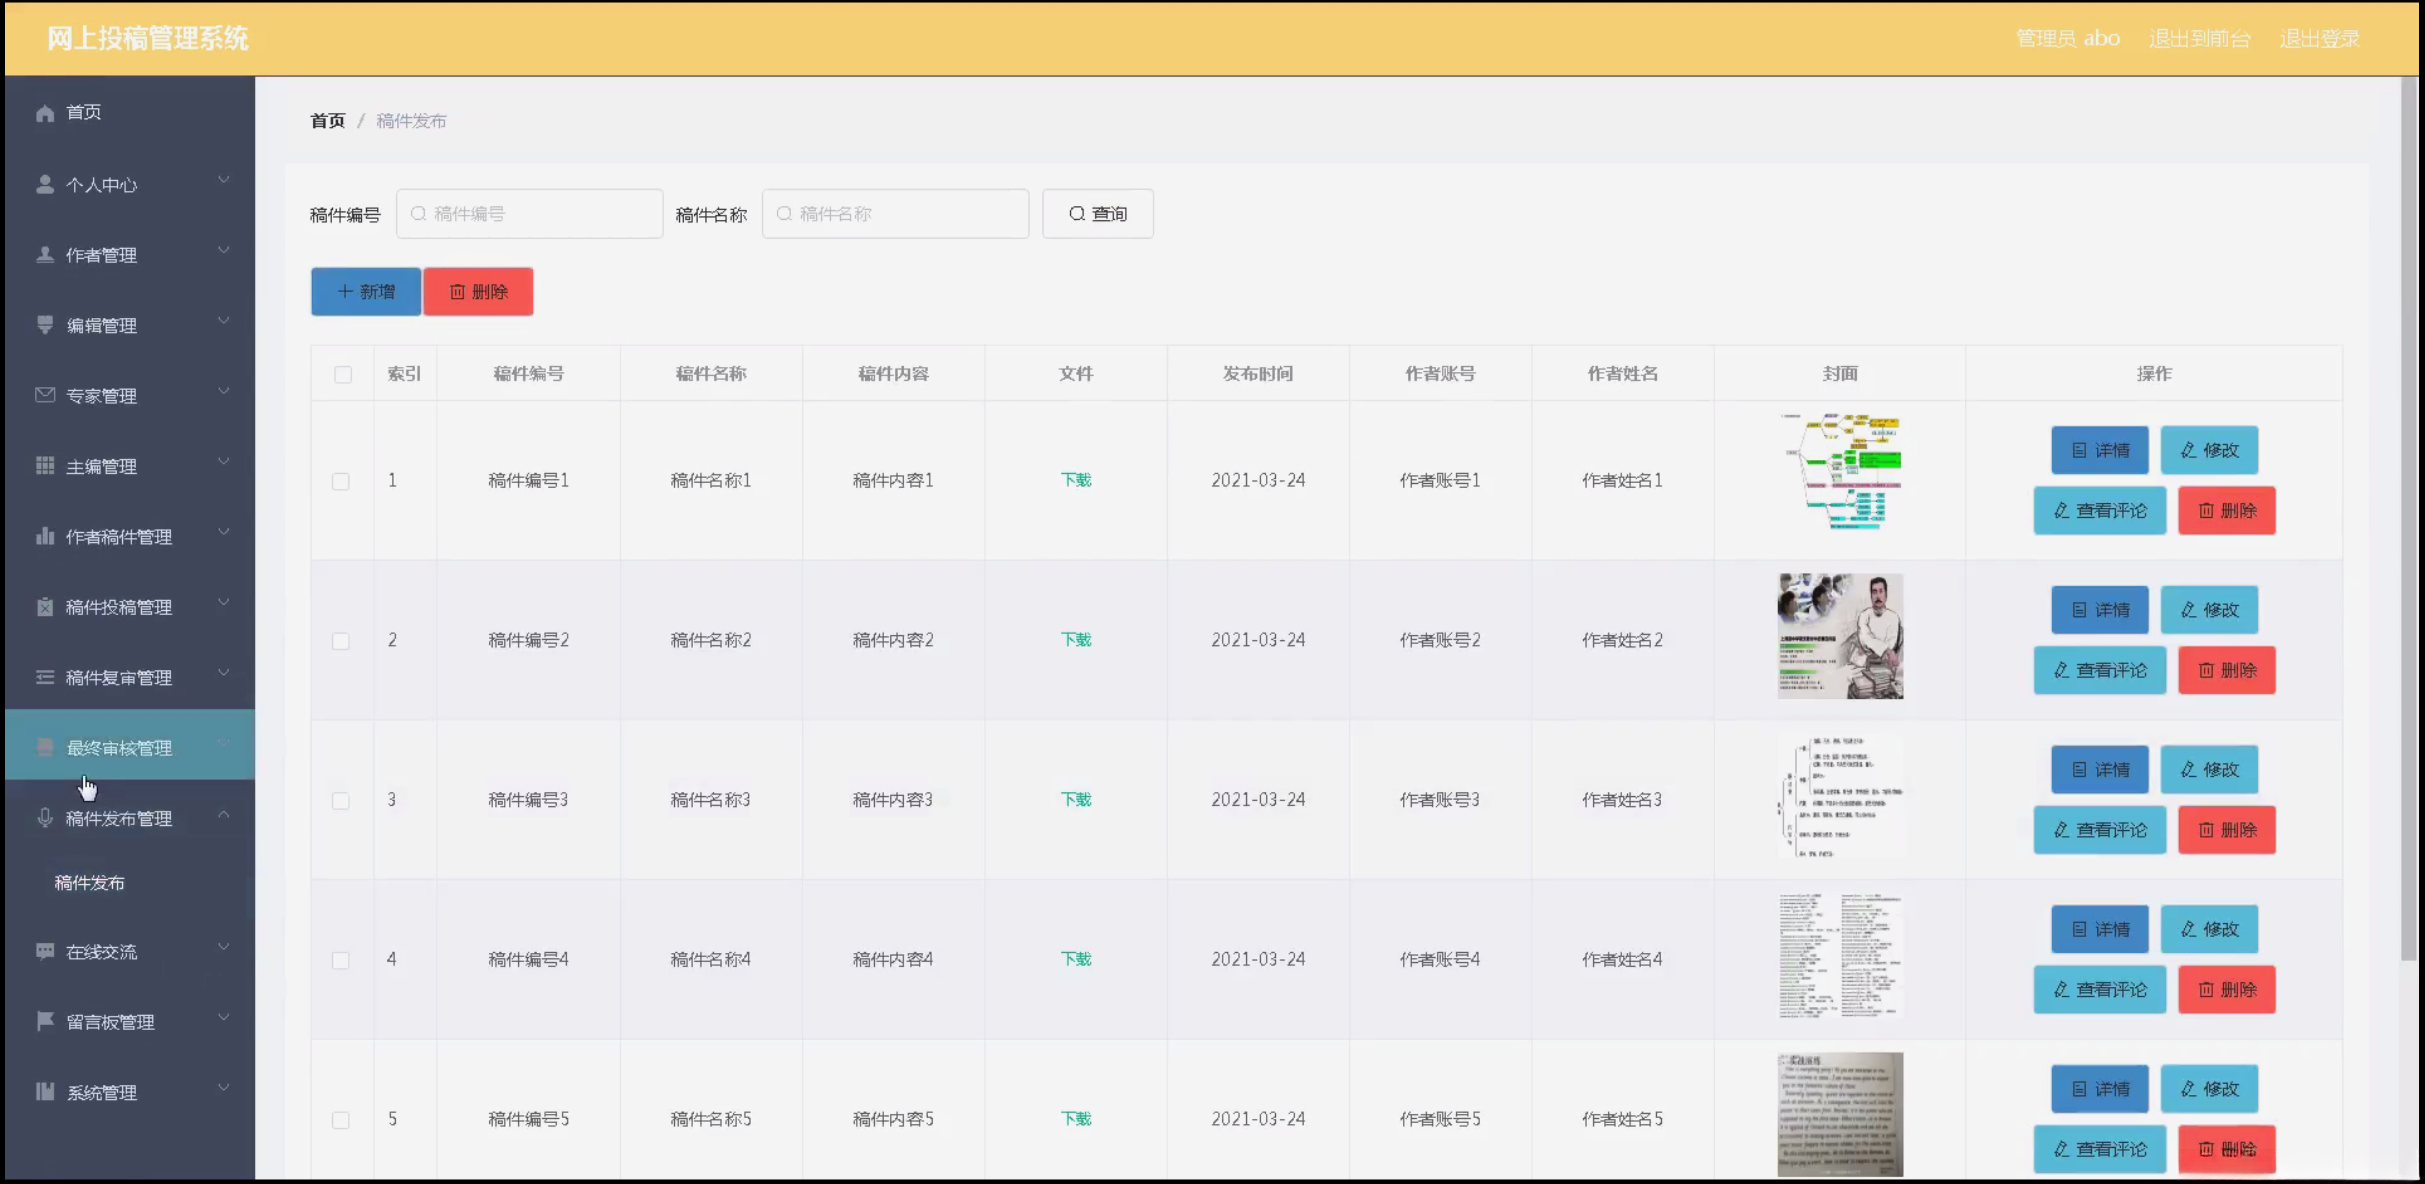Click the home icon in the sidebar
Screen dimensions: 2425x1184
[44, 113]
